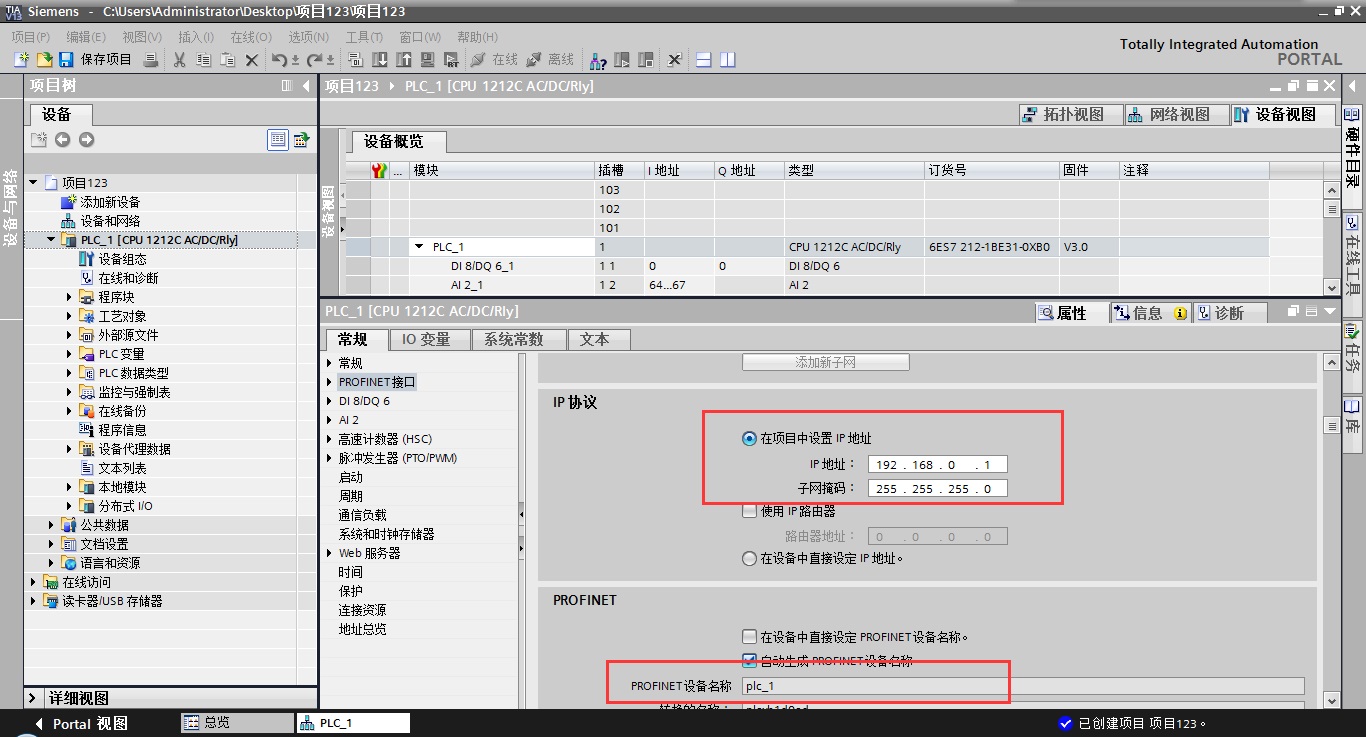Click the 离线 go offline button

tap(550, 60)
